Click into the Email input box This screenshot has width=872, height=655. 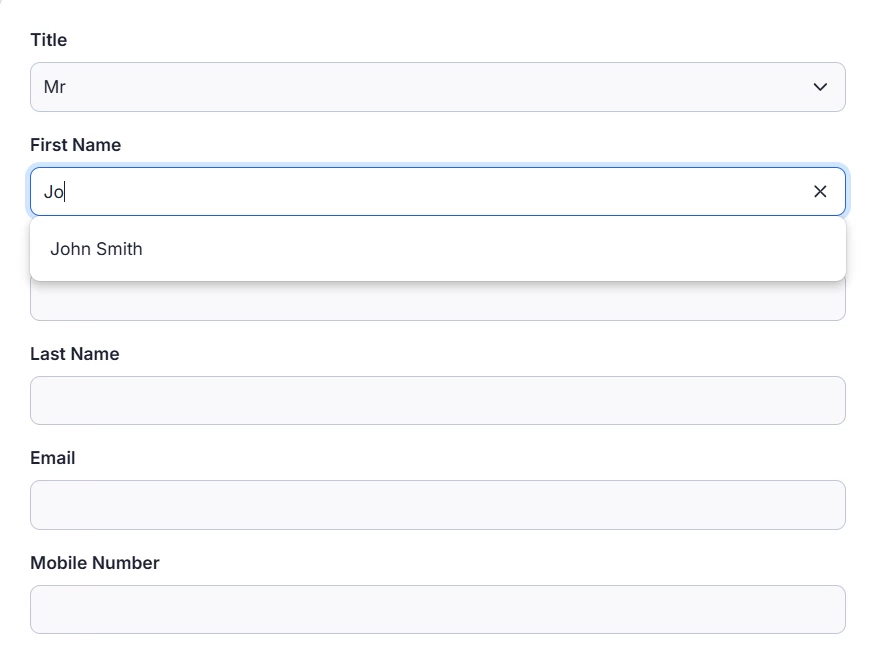pyautogui.click(x=437, y=505)
